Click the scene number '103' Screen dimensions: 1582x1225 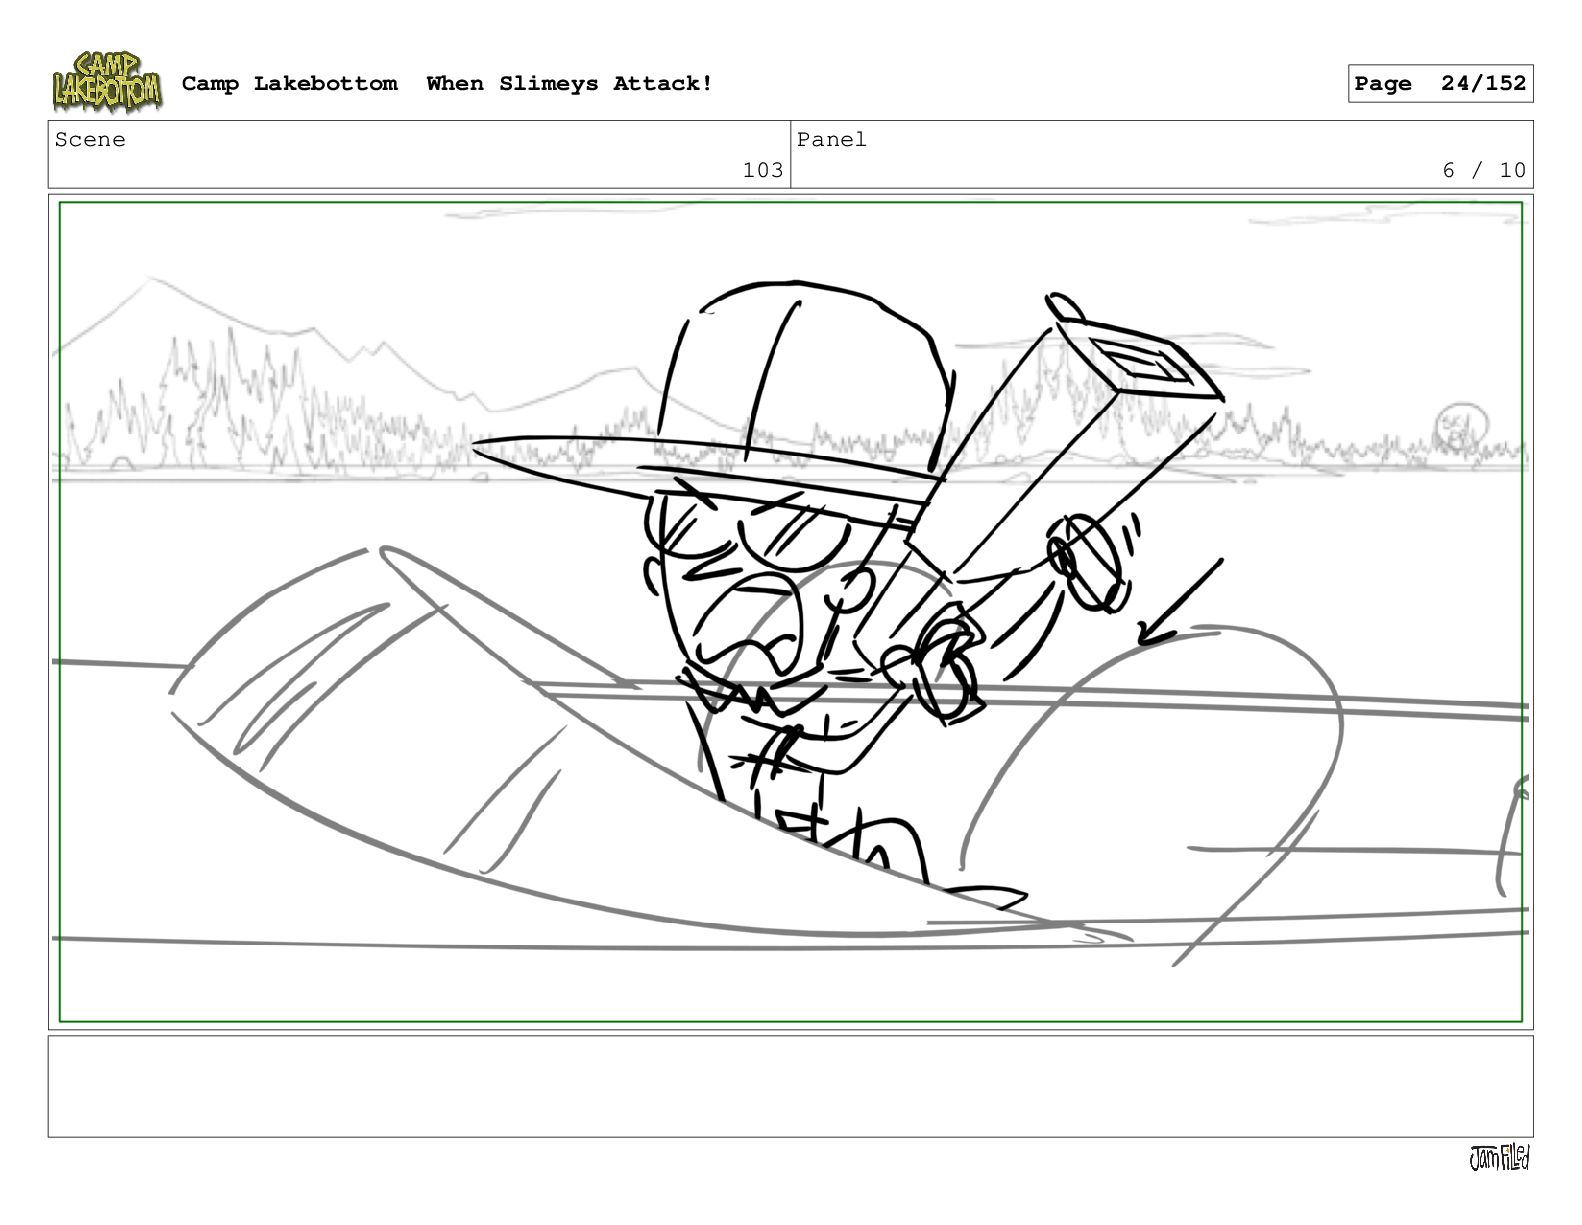tap(763, 170)
